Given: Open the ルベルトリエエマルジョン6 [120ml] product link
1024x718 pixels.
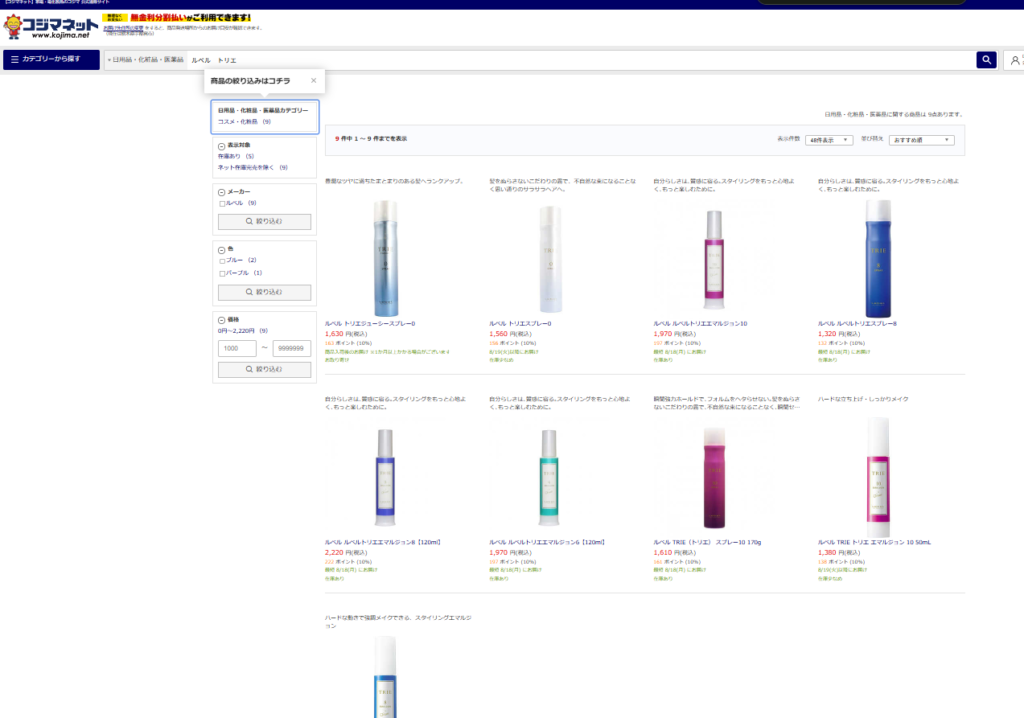Looking at the screenshot, I should [547, 542].
